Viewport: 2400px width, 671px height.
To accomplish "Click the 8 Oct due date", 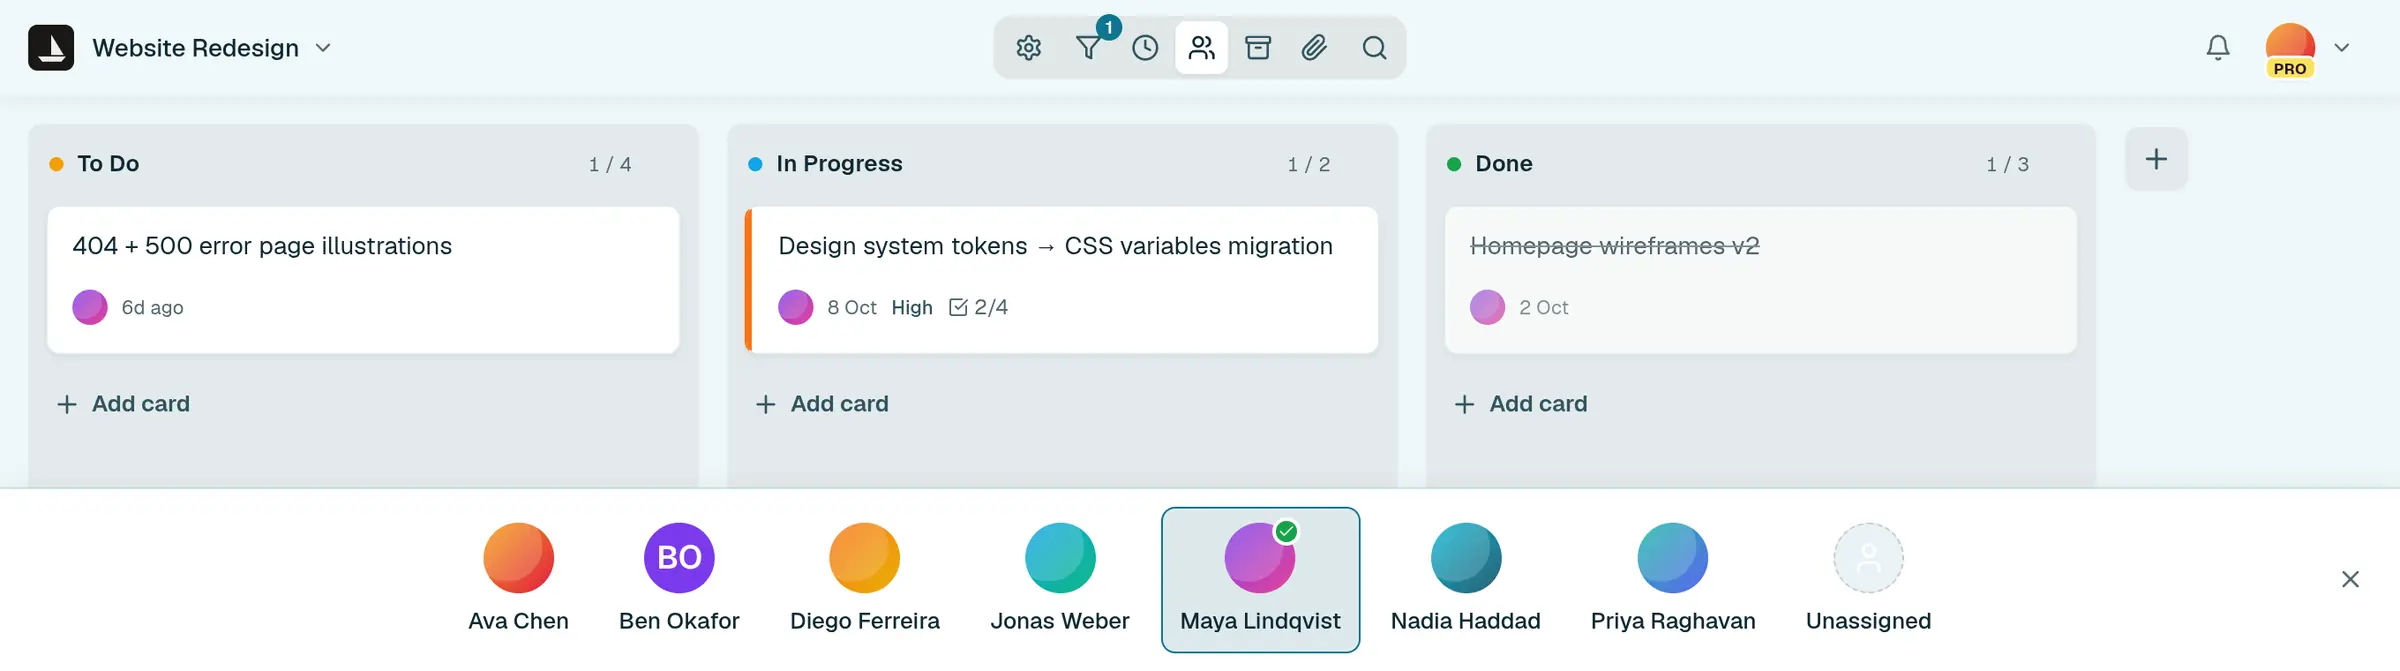I will [x=852, y=308].
